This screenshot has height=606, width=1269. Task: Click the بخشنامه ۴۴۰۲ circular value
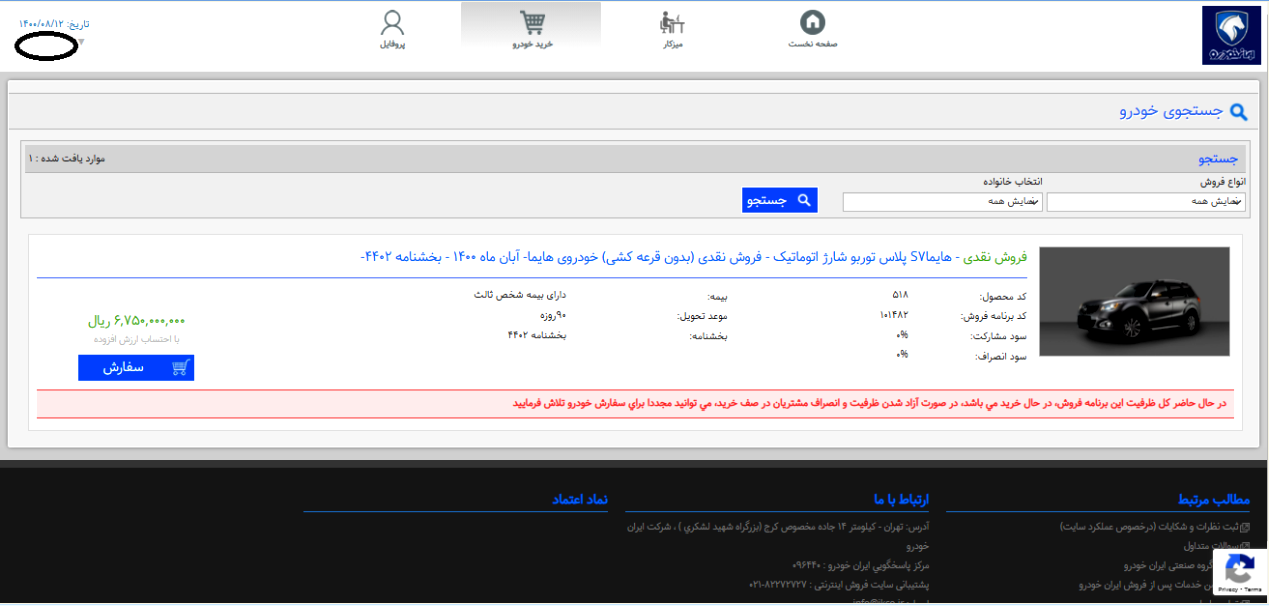pos(537,335)
